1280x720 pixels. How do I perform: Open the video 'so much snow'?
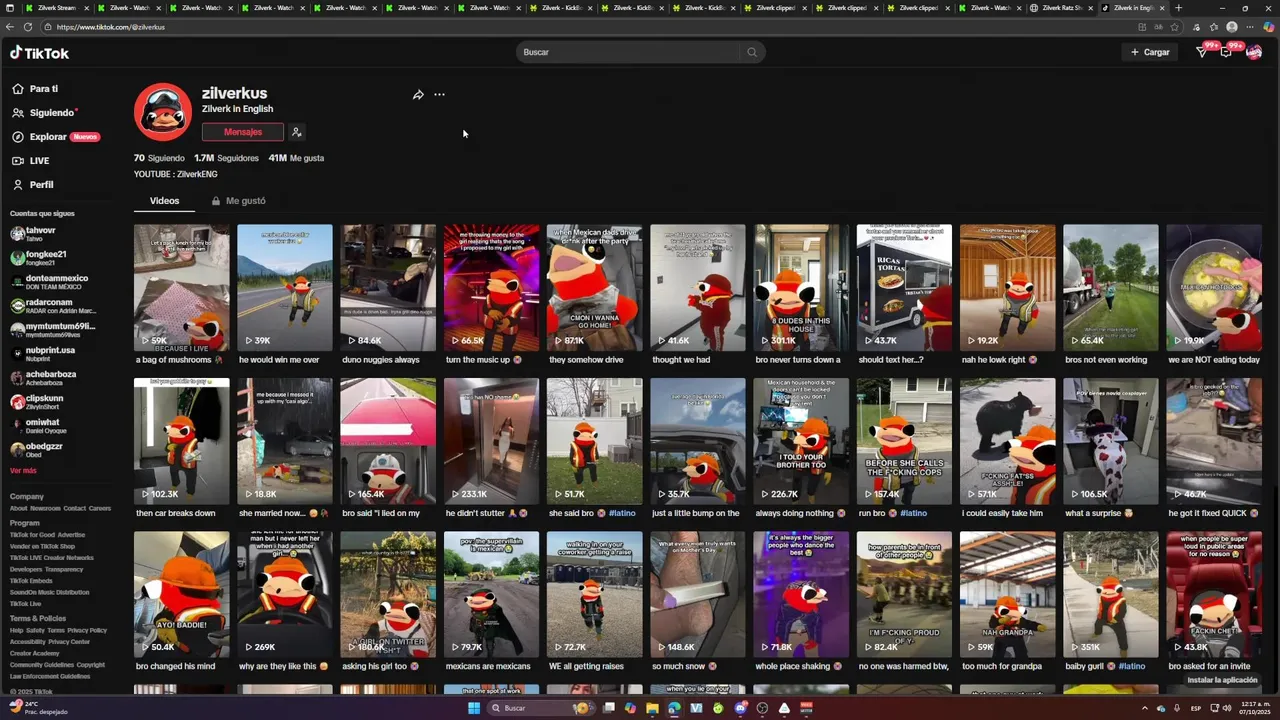(x=698, y=594)
